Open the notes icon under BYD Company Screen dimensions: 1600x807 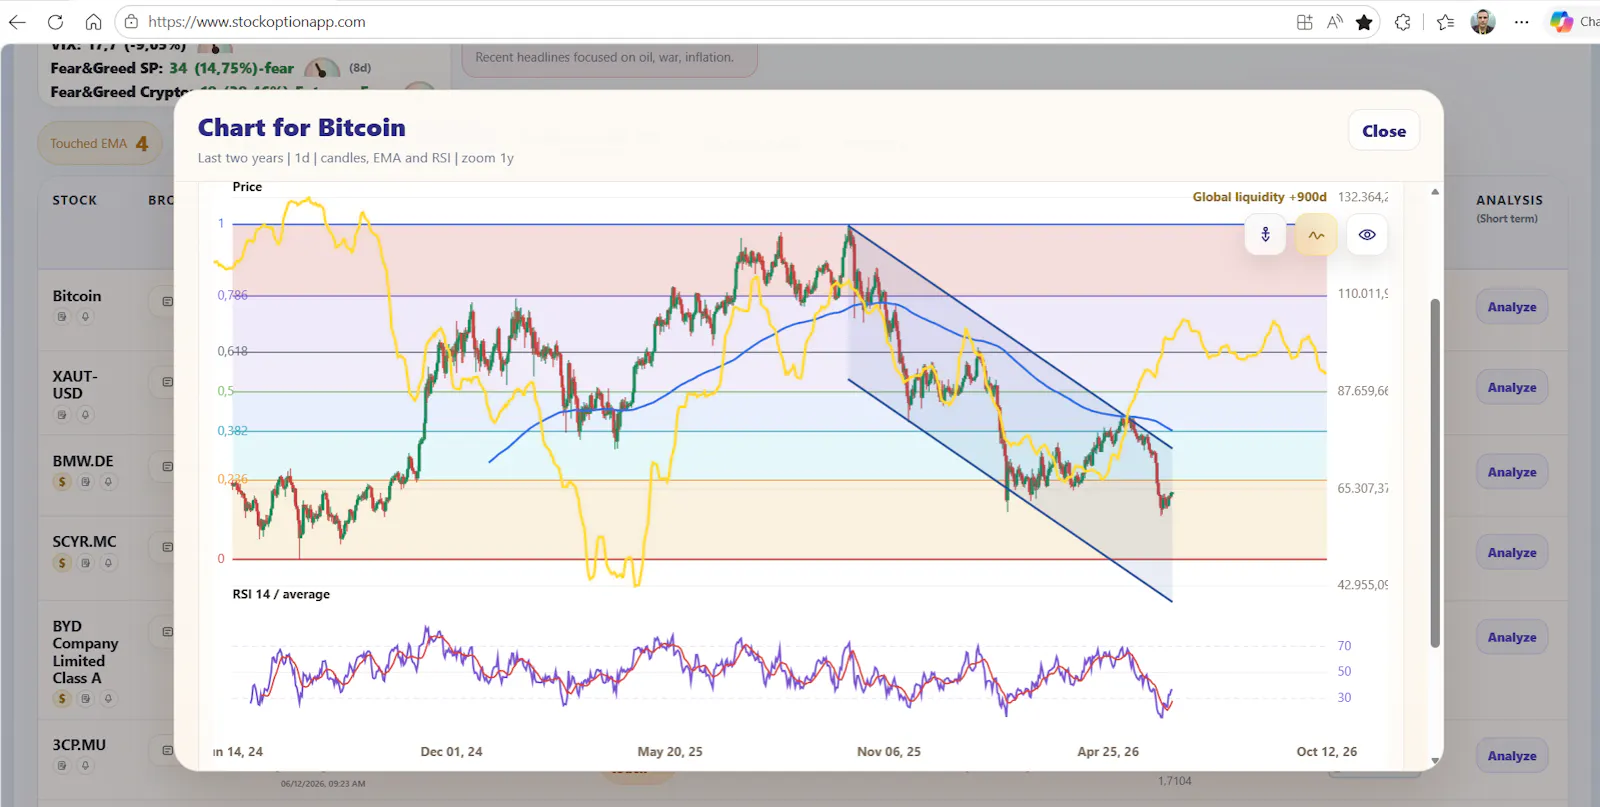(85, 699)
